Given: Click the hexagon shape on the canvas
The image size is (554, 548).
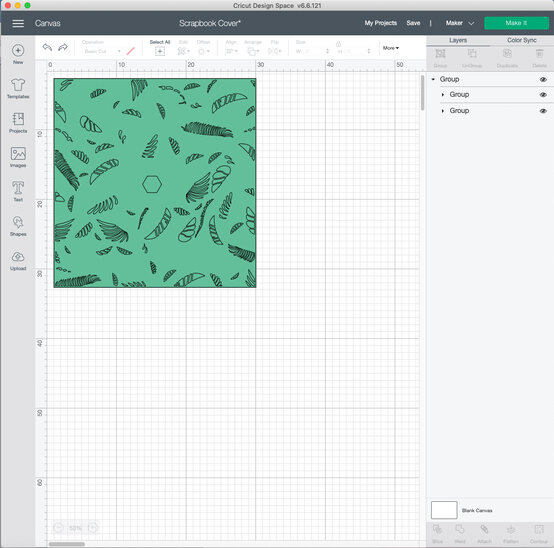Looking at the screenshot, I should pyautogui.click(x=152, y=184).
